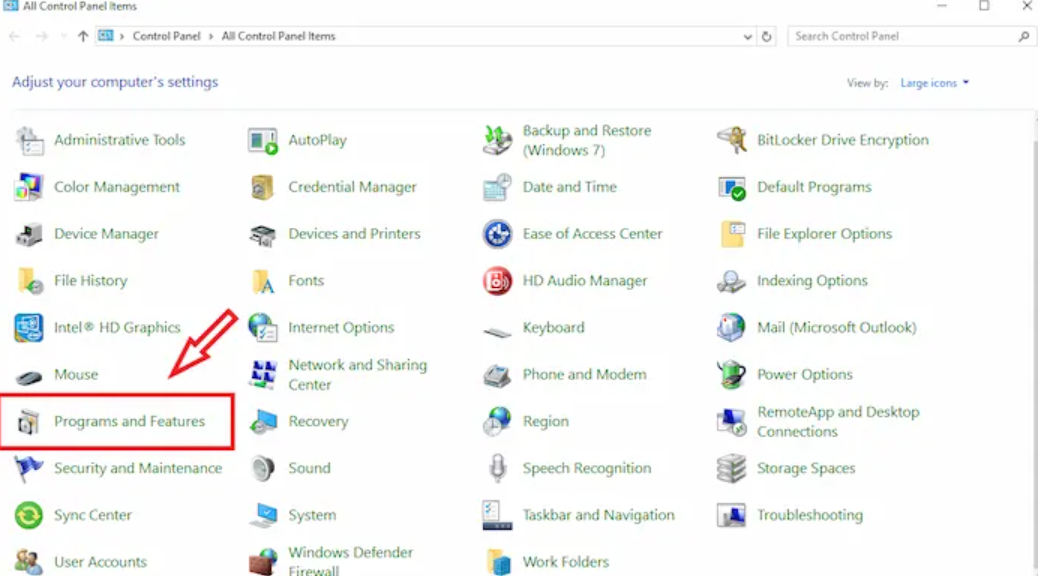Image resolution: width=1038 pixels, height=576 pixels.
Task: Open the Work Folders icon
Action: [x=497, y=562]
